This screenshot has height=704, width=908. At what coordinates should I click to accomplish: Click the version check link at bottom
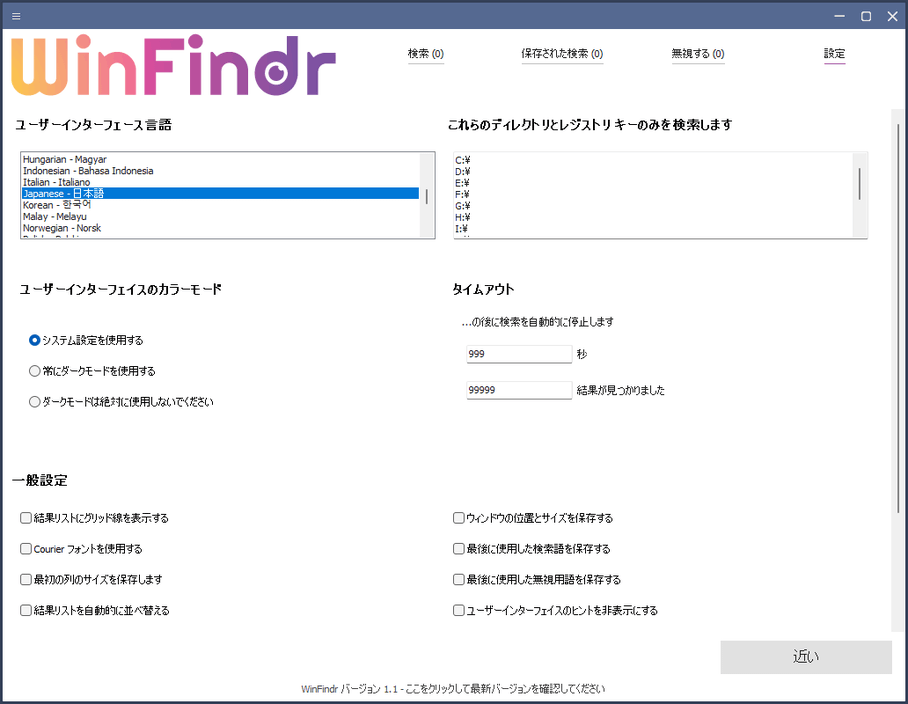pyautogui.click(x=453, y=689)
